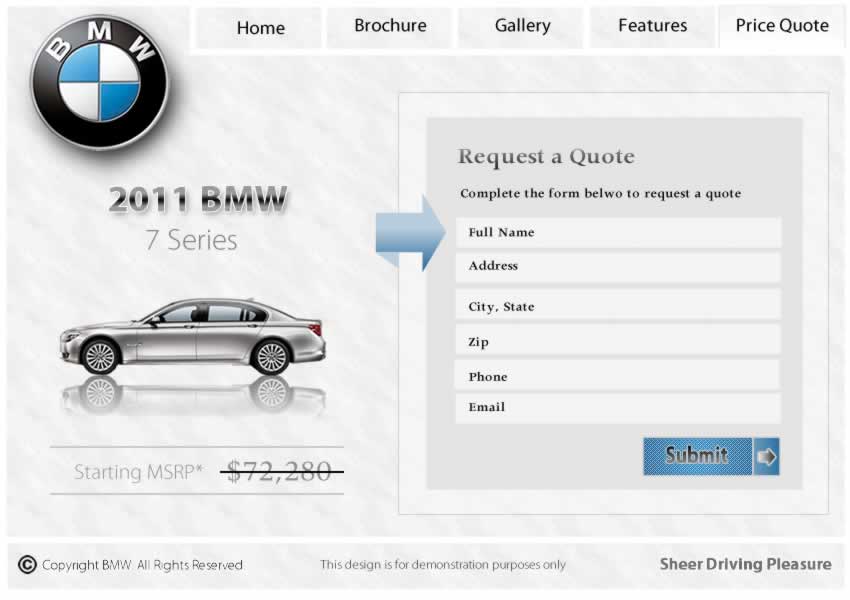This screenshot has width=850, height=600.
Task: Open the Home tab
Action: [260, 27]
